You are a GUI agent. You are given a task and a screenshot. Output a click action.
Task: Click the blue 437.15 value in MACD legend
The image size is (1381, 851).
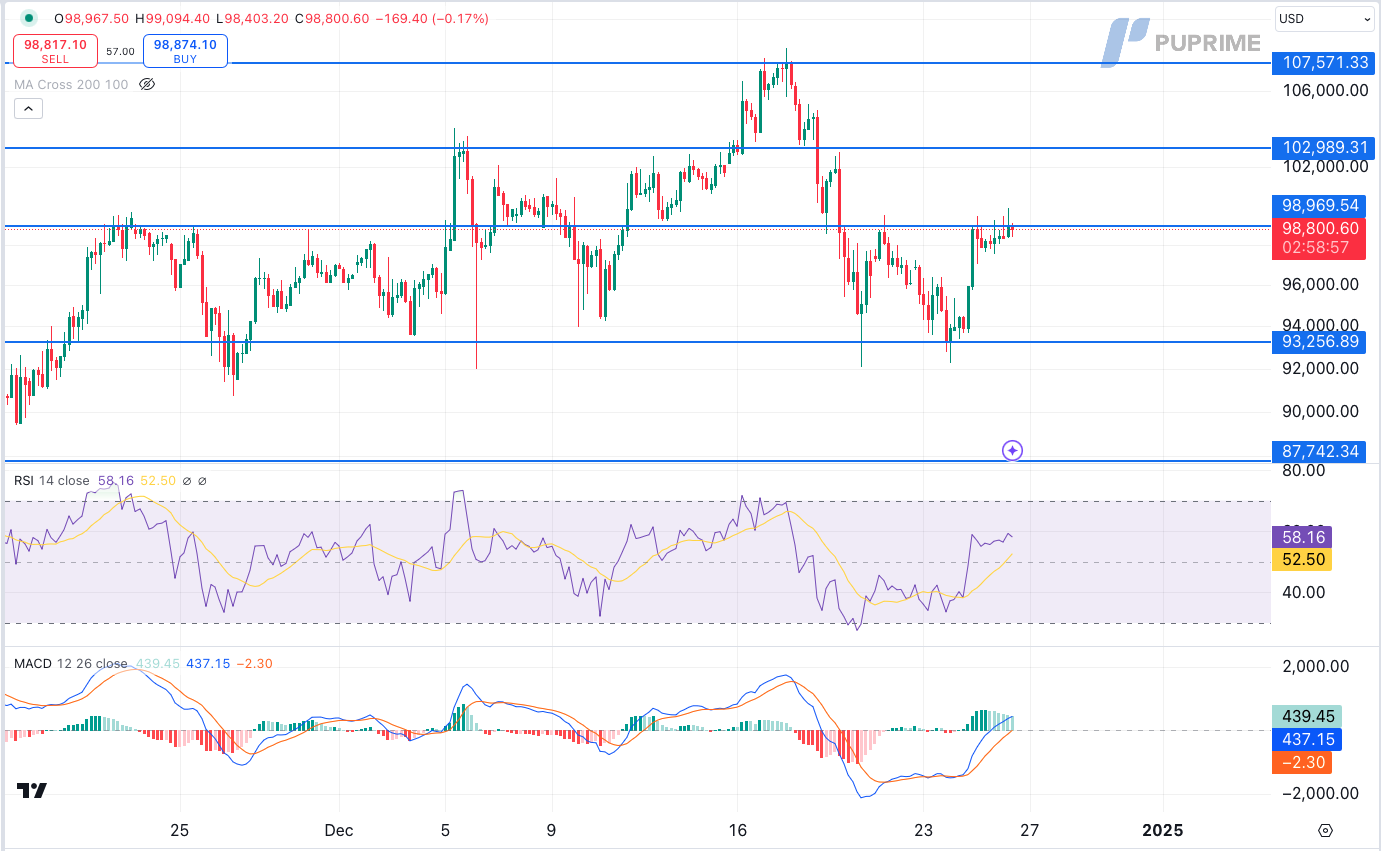(208, 663)
